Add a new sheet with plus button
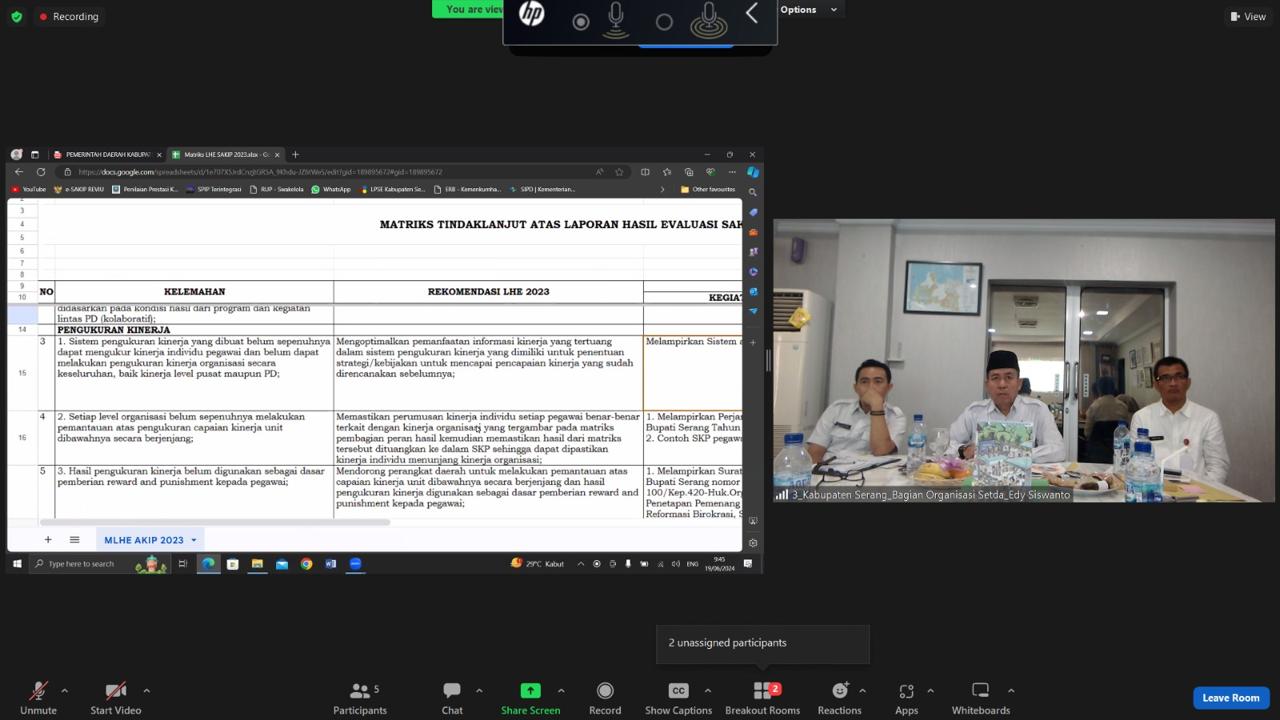The height and width of the screenshot is (720, 1280). click(47, 540)
